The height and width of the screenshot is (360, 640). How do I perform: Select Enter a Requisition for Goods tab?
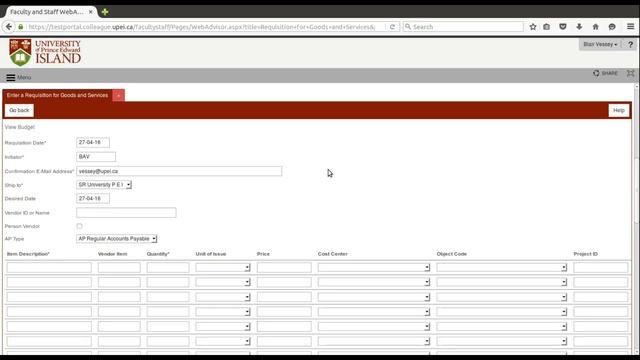57,95
